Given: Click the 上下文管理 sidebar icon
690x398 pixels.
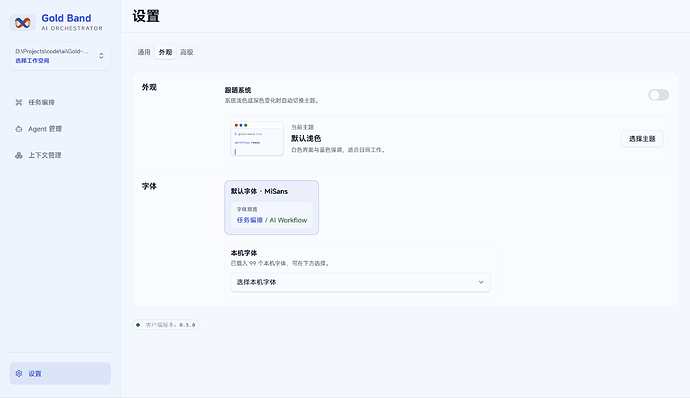Looking at the screenshot, I should tap(18, 155).
